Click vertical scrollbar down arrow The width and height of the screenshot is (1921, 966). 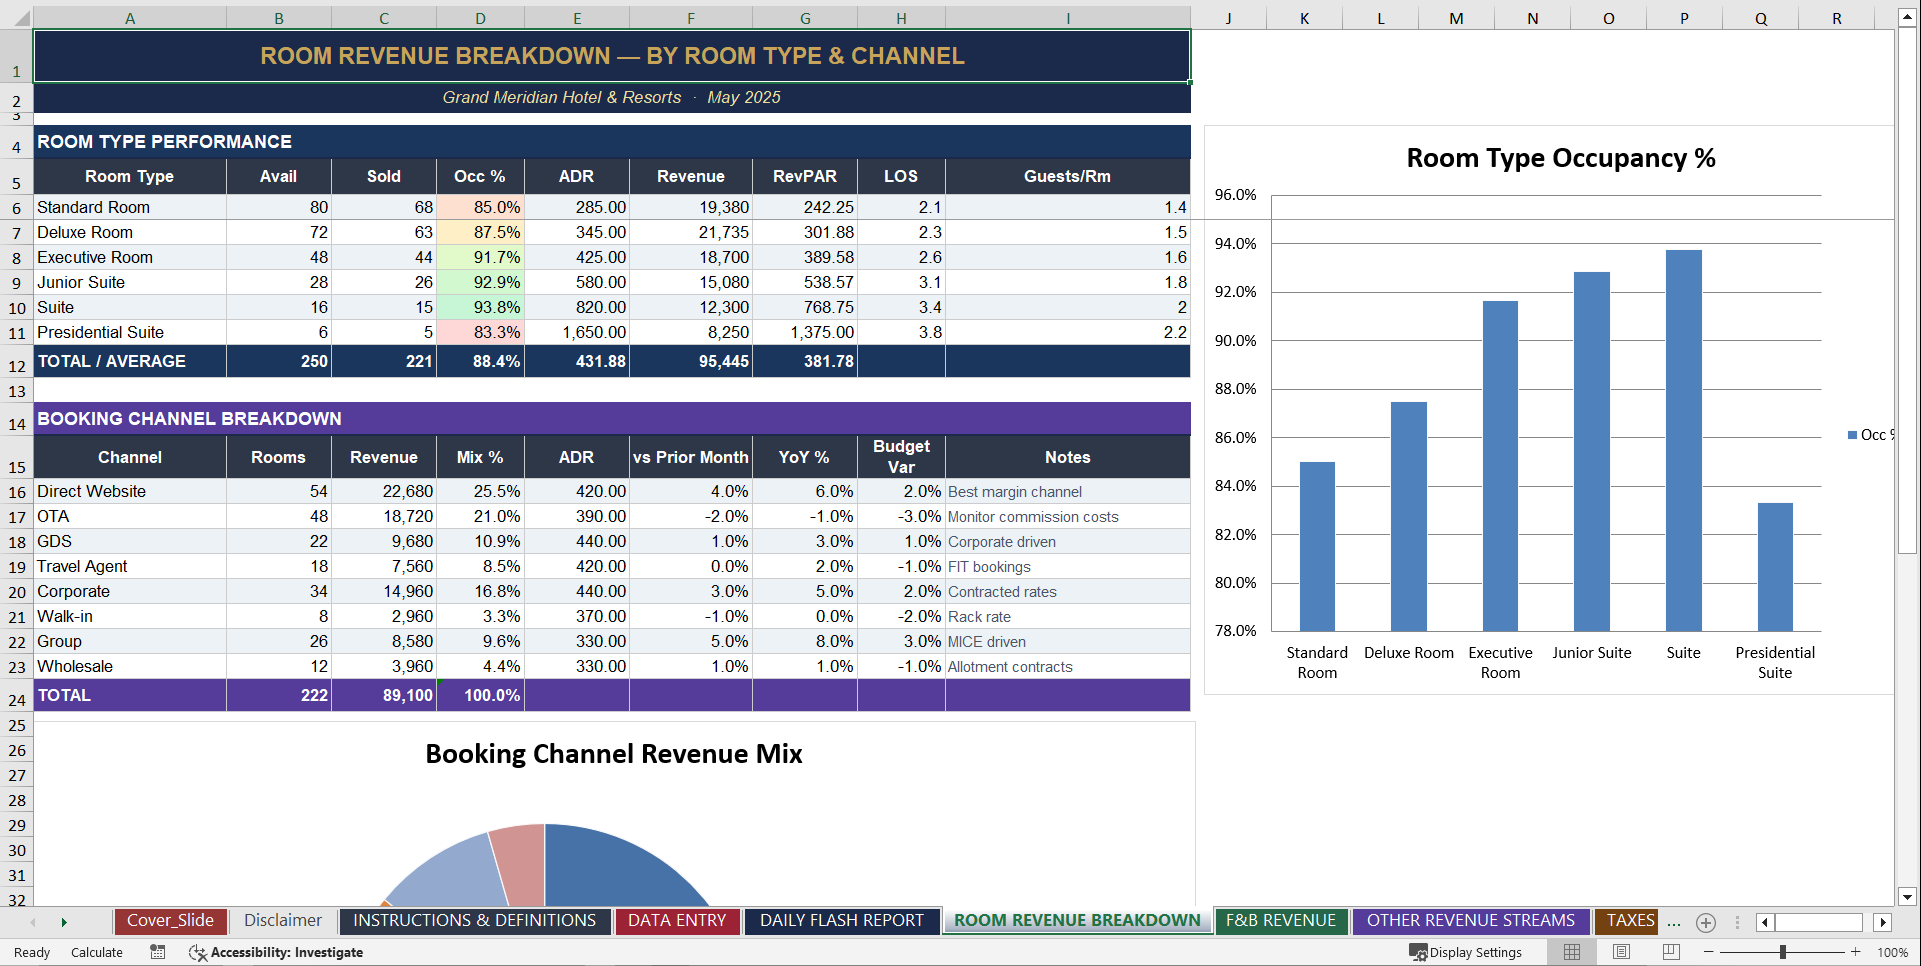coord(1907,897)
